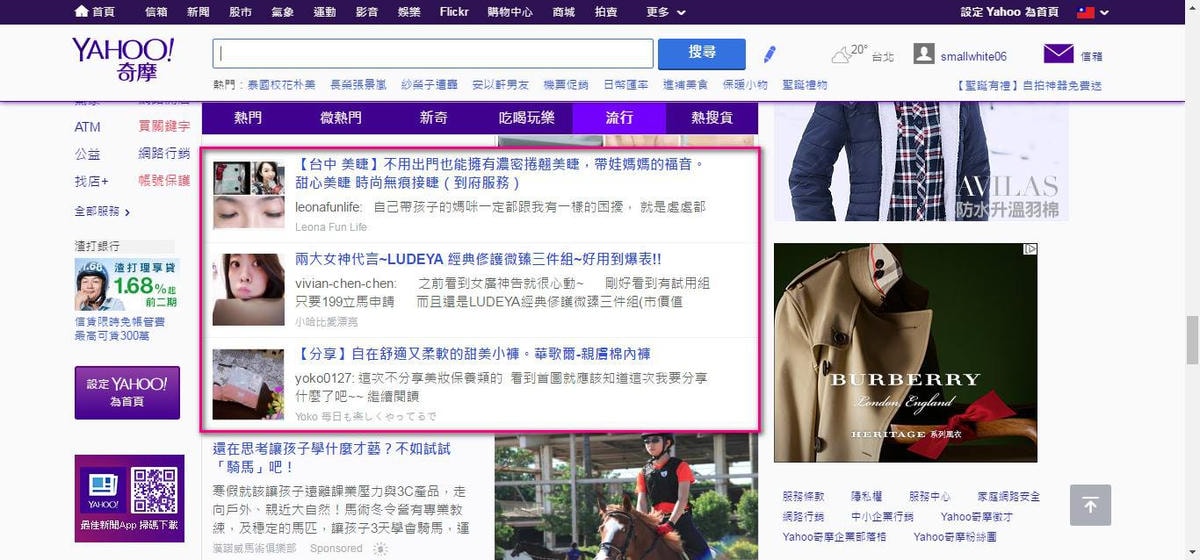Open the 流行 tab
Viewport: 1200px width, 560px height.
pos(619,118)
